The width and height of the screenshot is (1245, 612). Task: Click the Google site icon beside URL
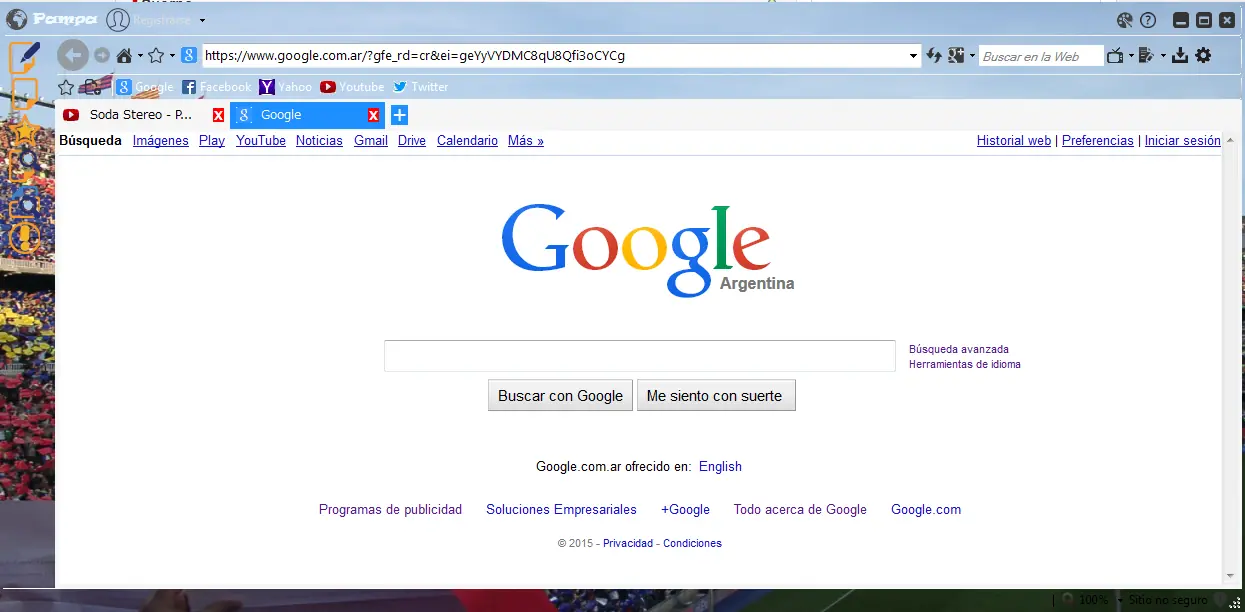point(189,55)
